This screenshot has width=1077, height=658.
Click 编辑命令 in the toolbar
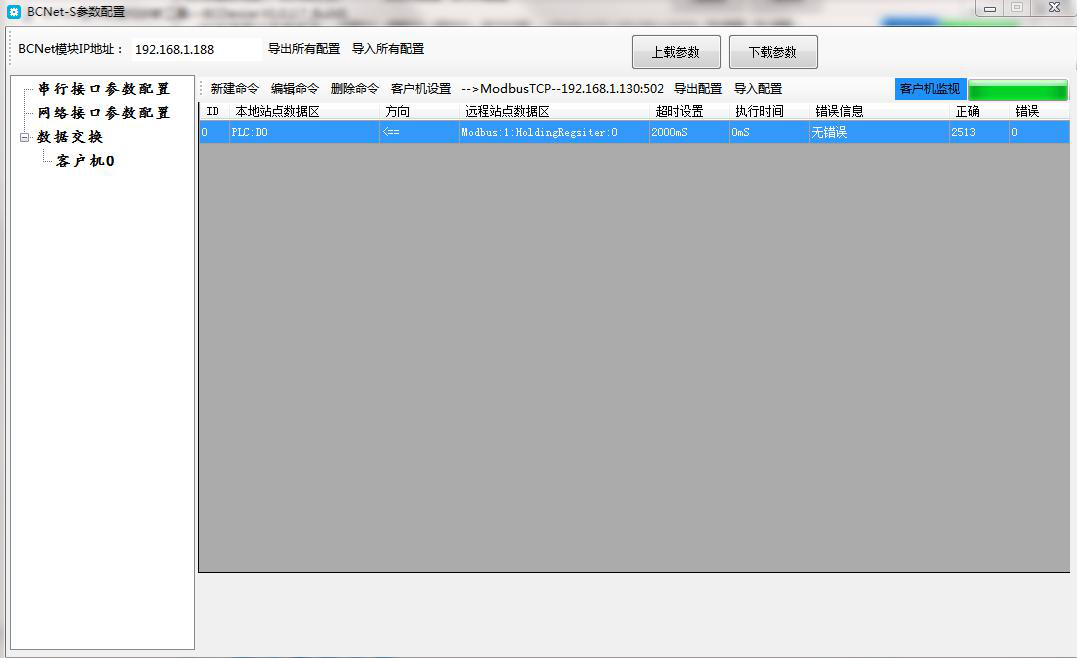click(x=295, y=89)
